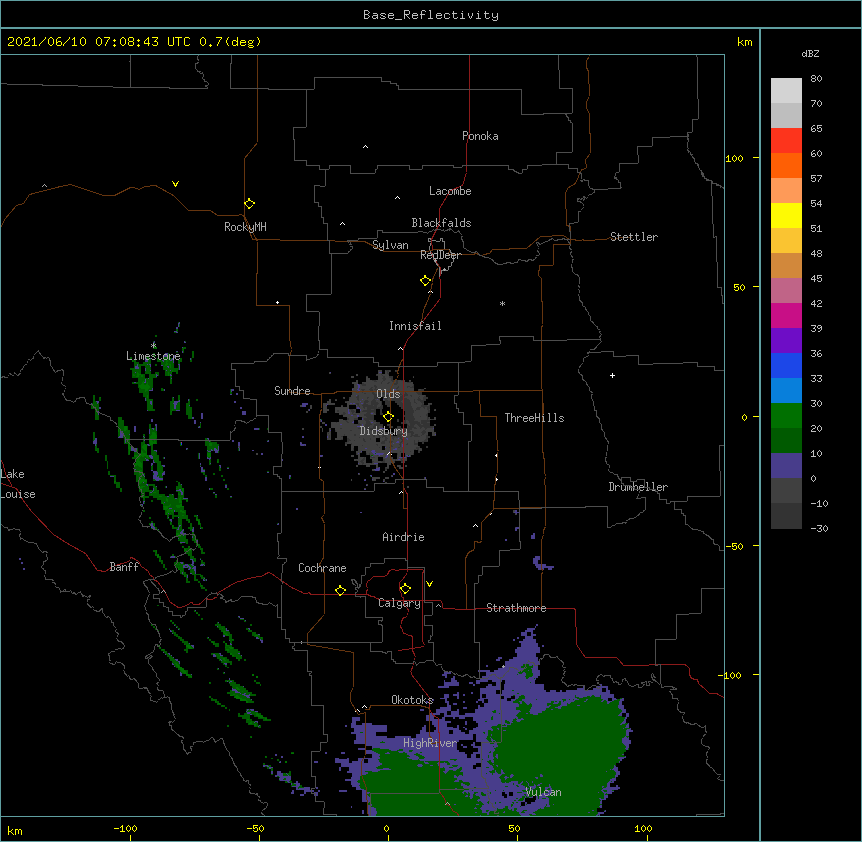The image size is (862, 842).
Task: Click the light gray 80-70 dBZ swatch
Action: pos(786,91)
